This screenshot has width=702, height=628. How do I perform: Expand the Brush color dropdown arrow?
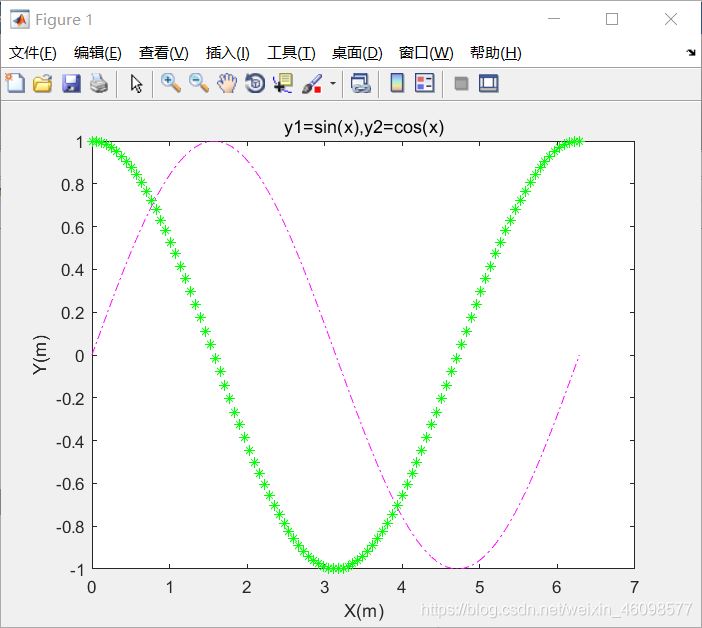click(333, 83)
